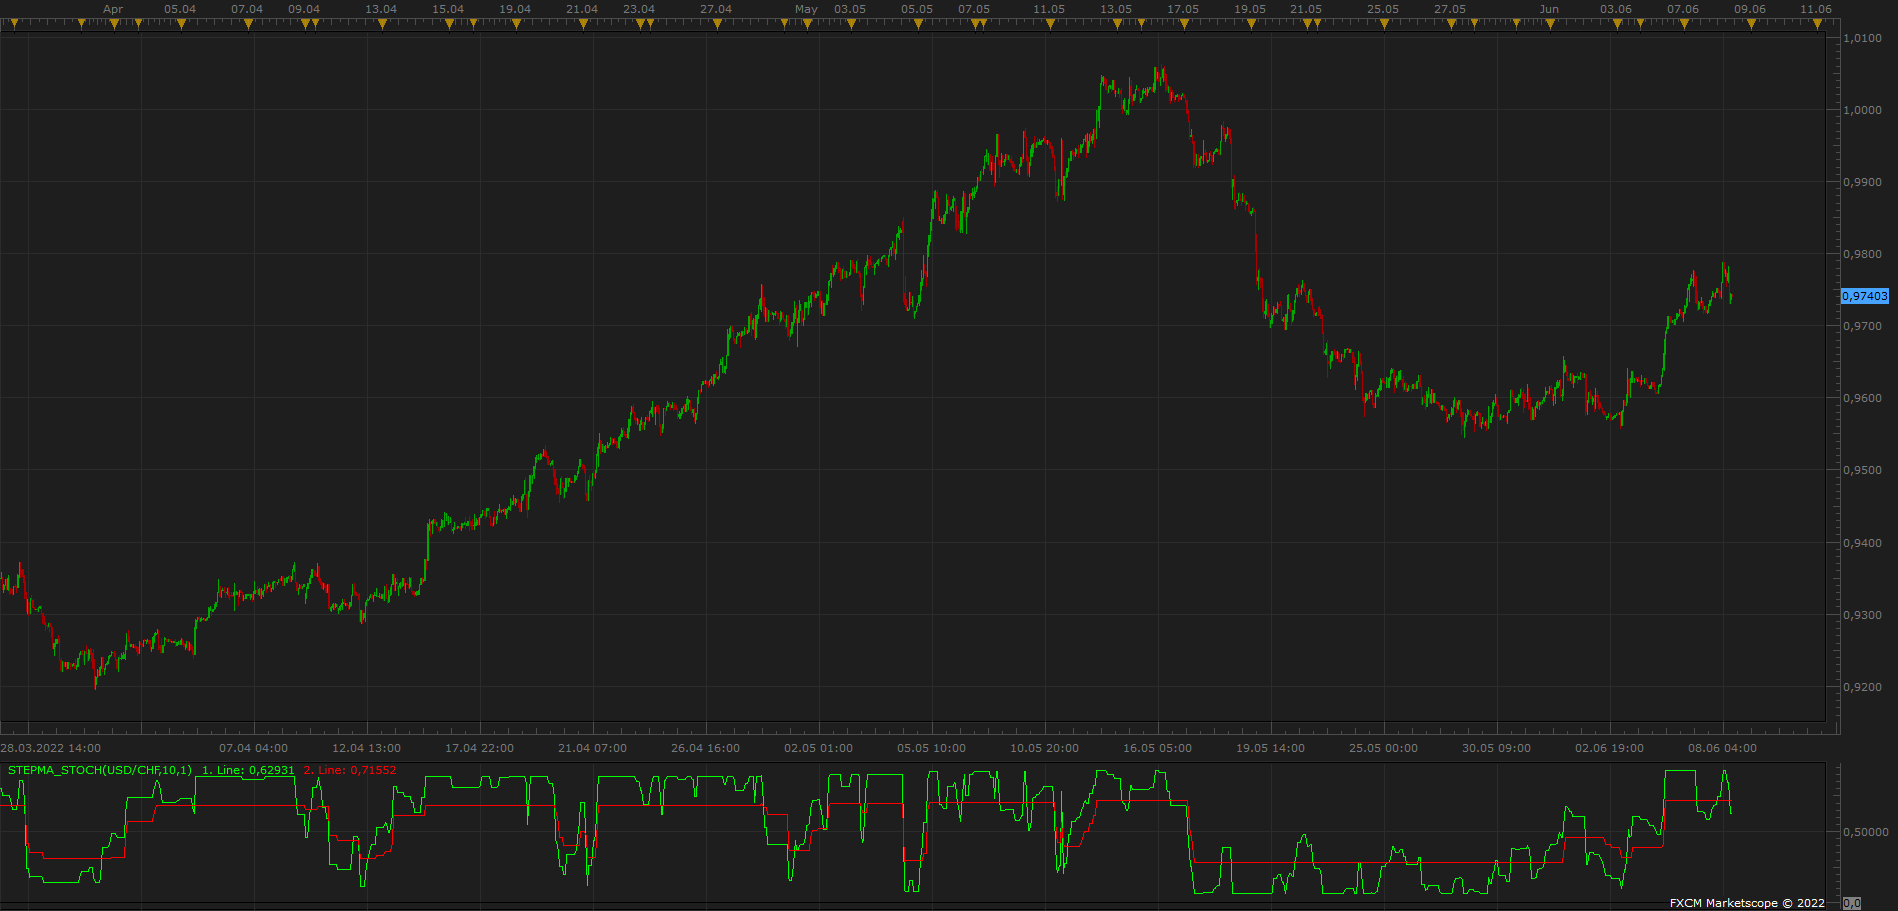Click the orange marker beneath the 11.05 date

1050,24
